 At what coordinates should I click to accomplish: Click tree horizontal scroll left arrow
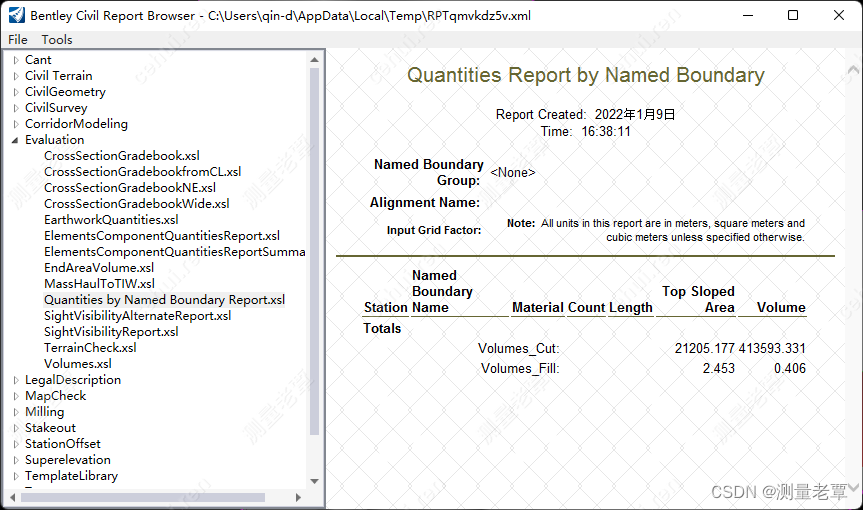tap(13, 497)
